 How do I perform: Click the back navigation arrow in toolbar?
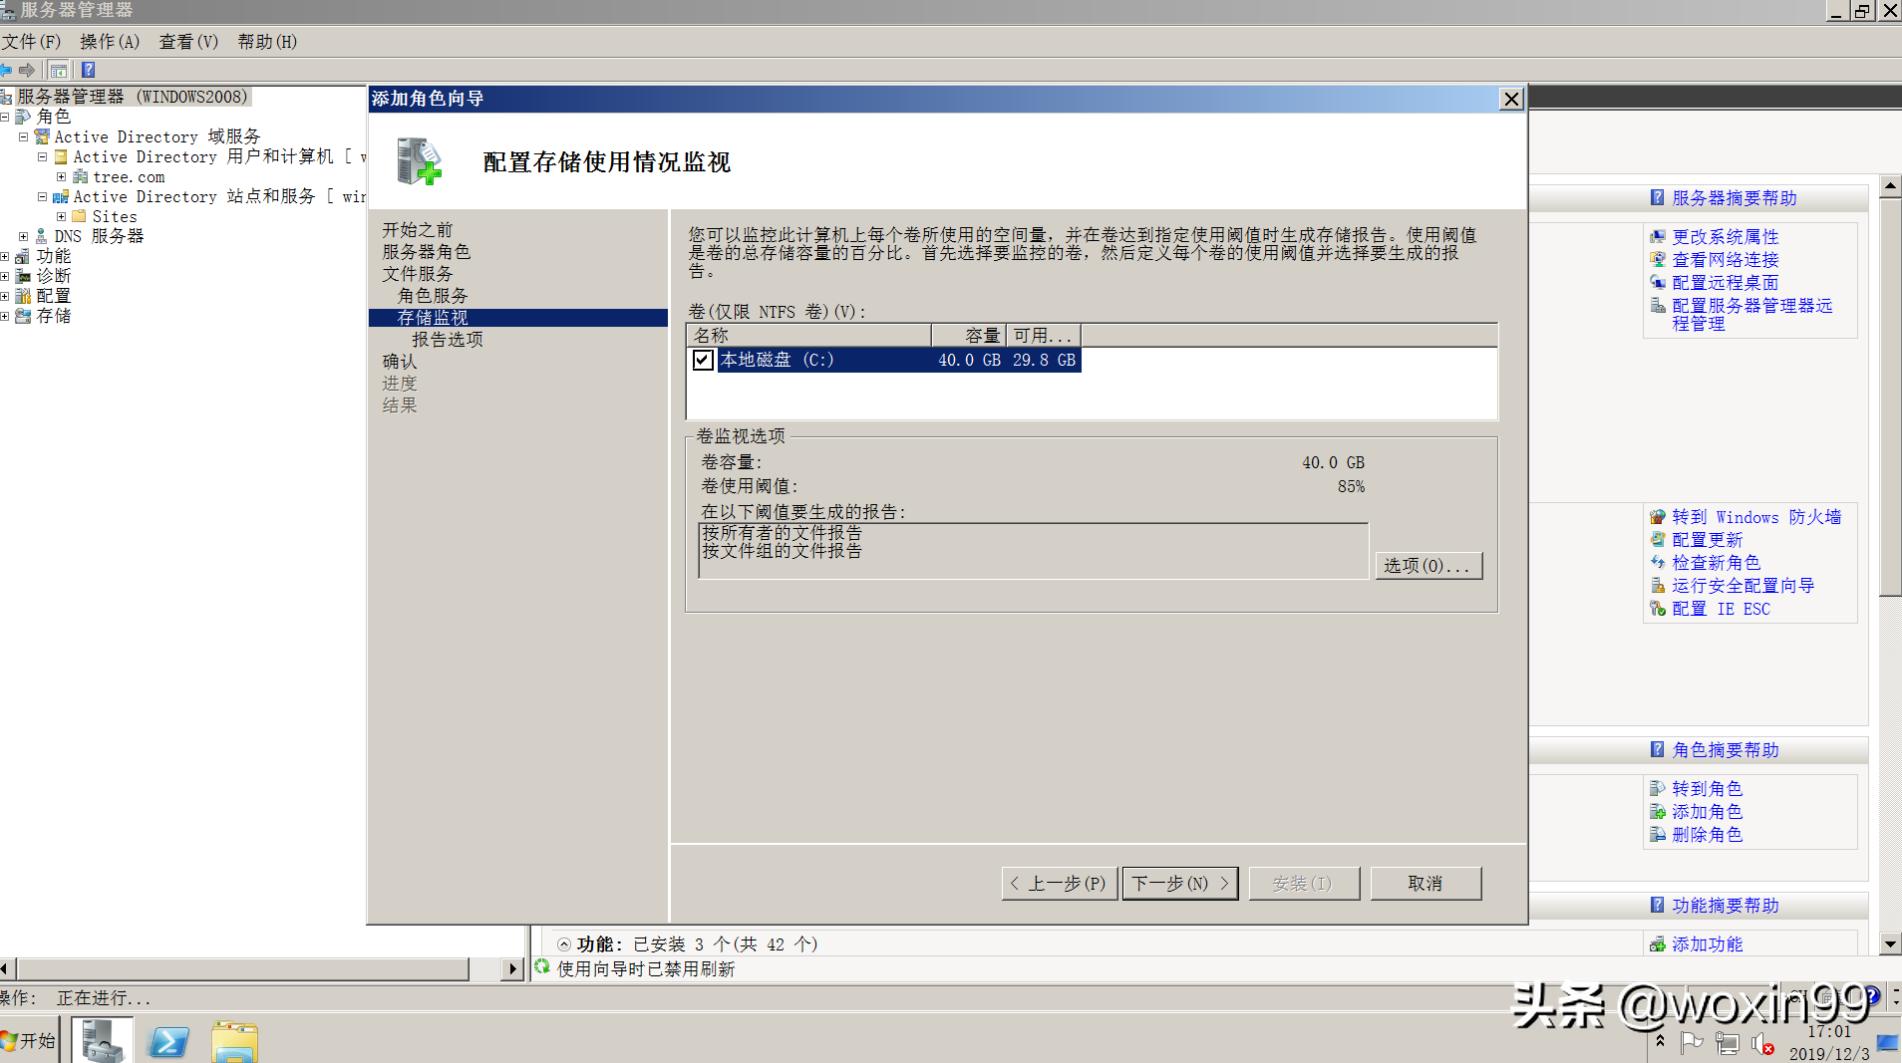6,70
